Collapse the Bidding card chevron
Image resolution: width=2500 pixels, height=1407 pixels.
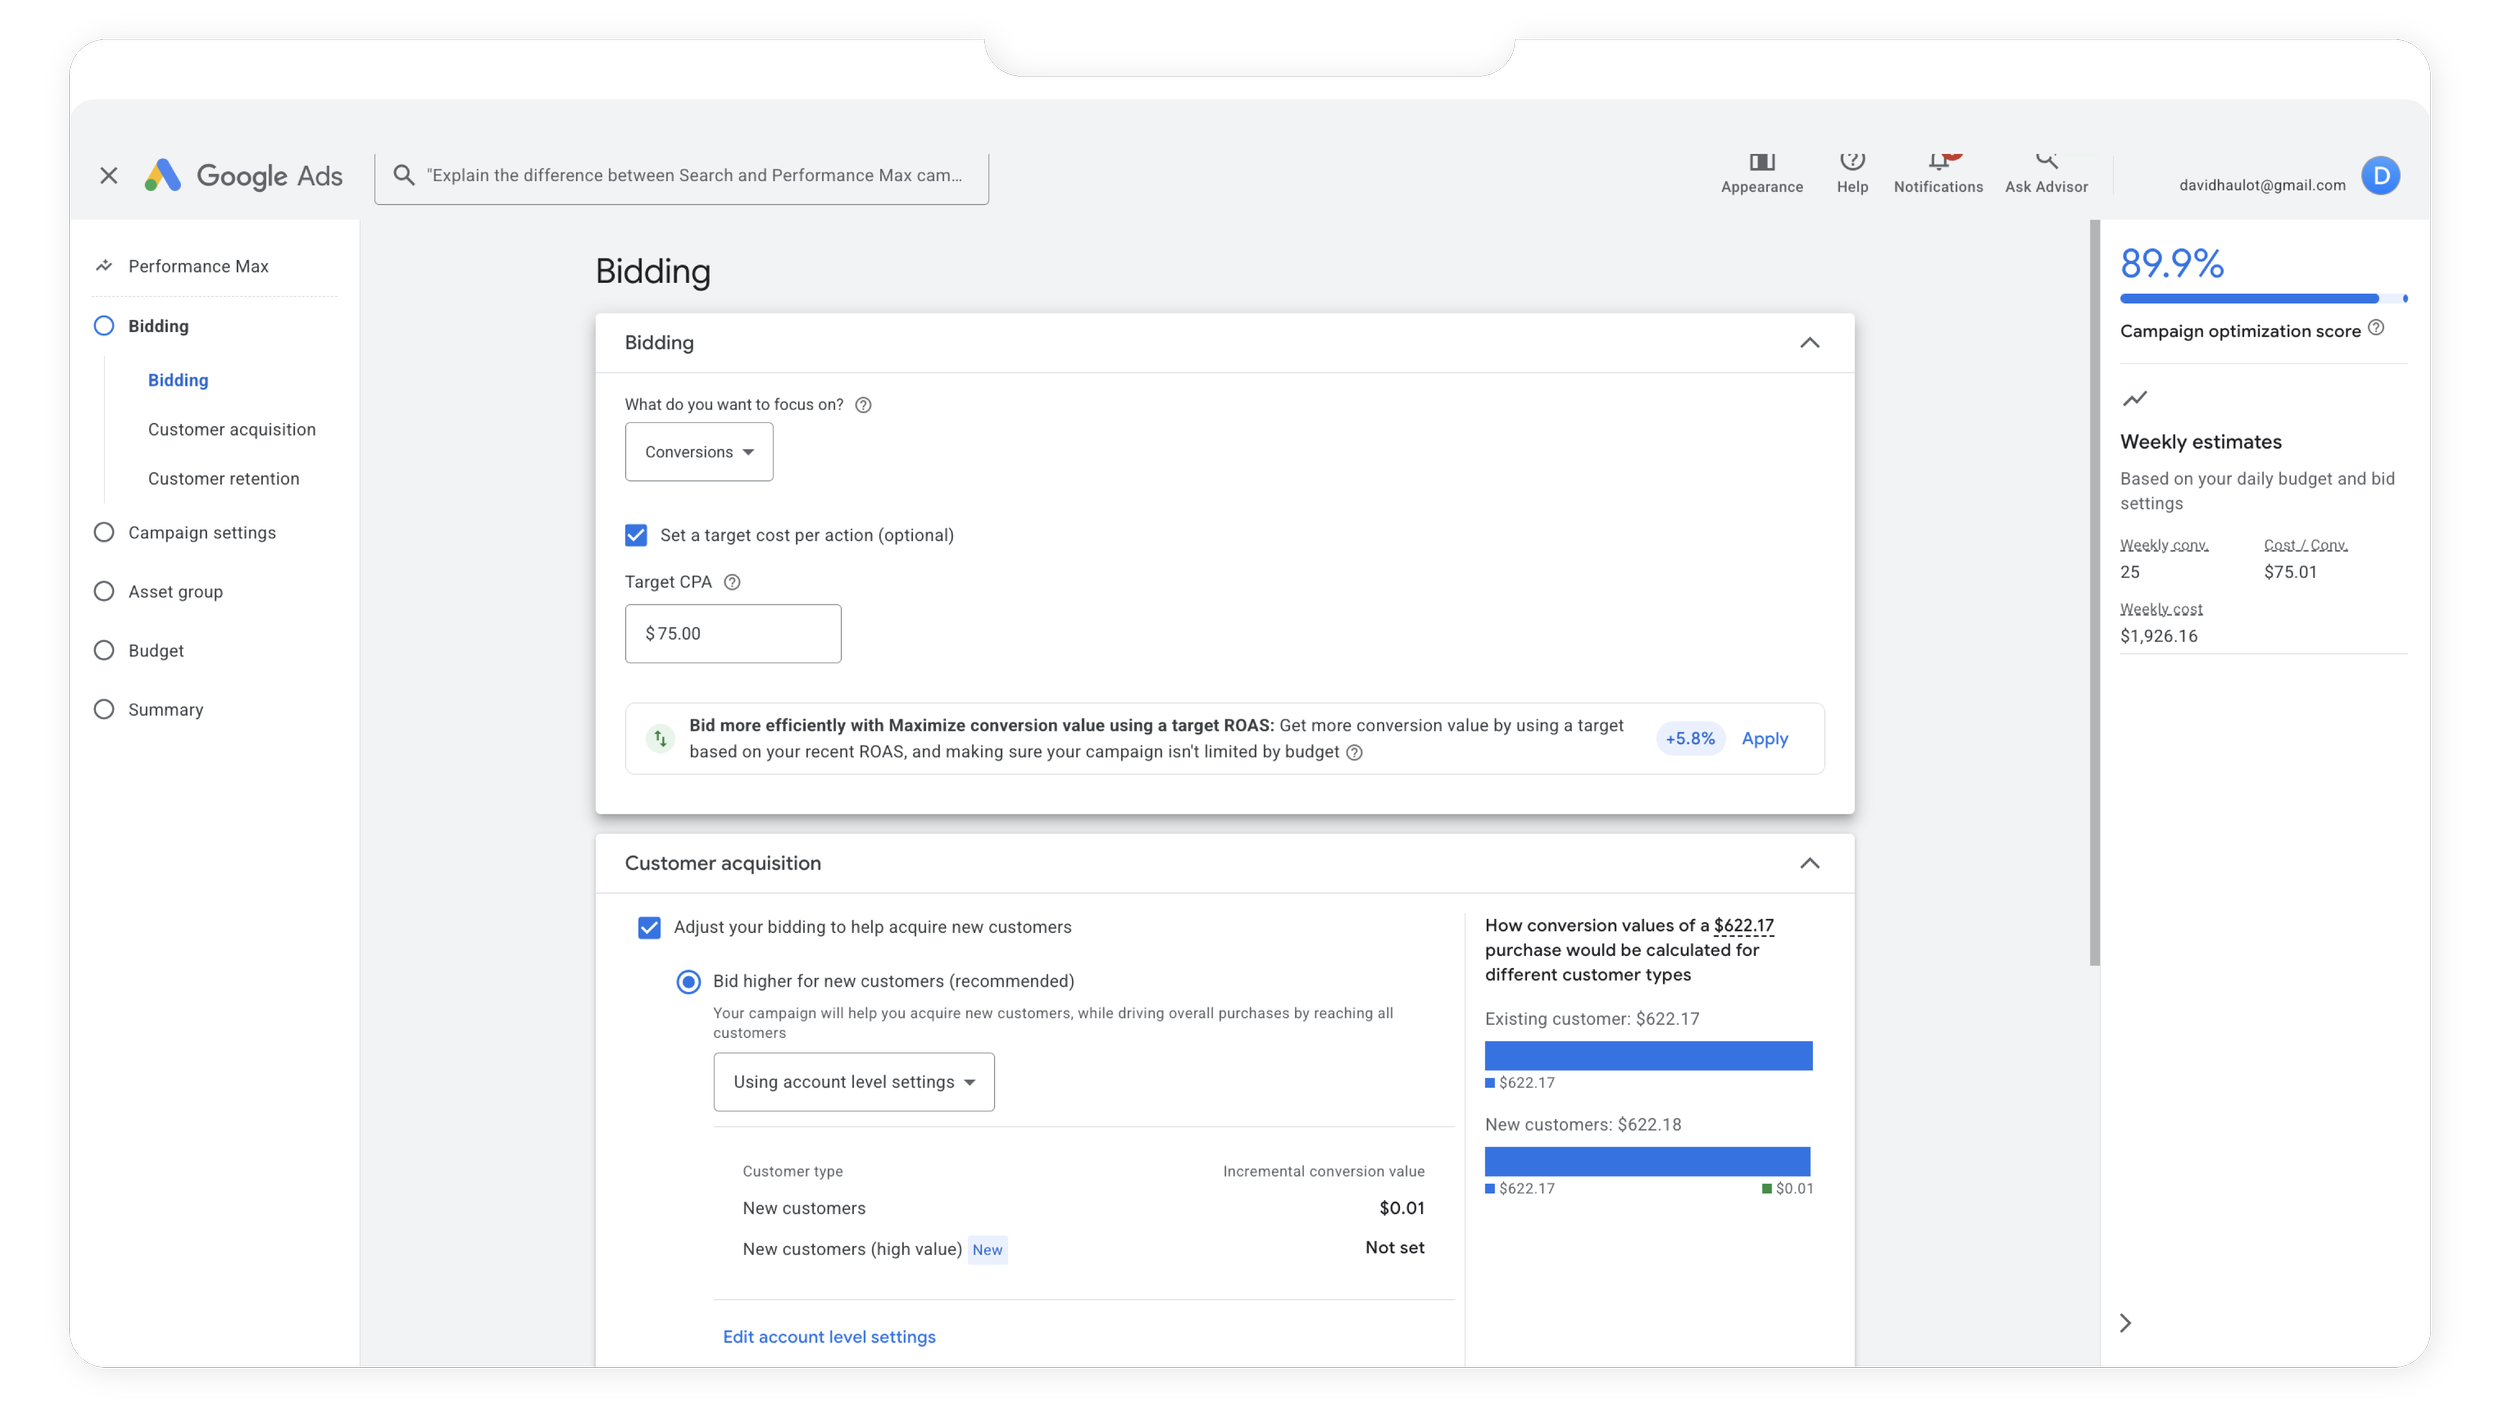[1809, 343]
